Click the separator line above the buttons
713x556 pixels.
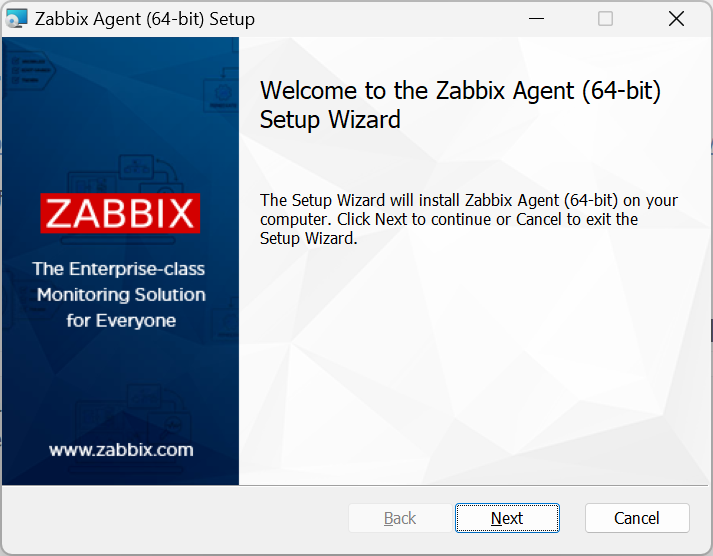point(357,486)
